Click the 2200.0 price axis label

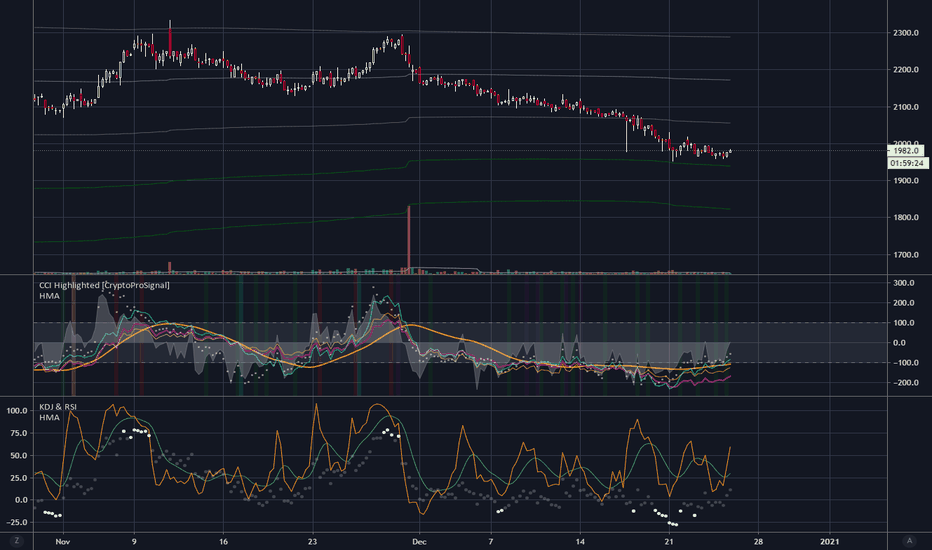(906, 70)
